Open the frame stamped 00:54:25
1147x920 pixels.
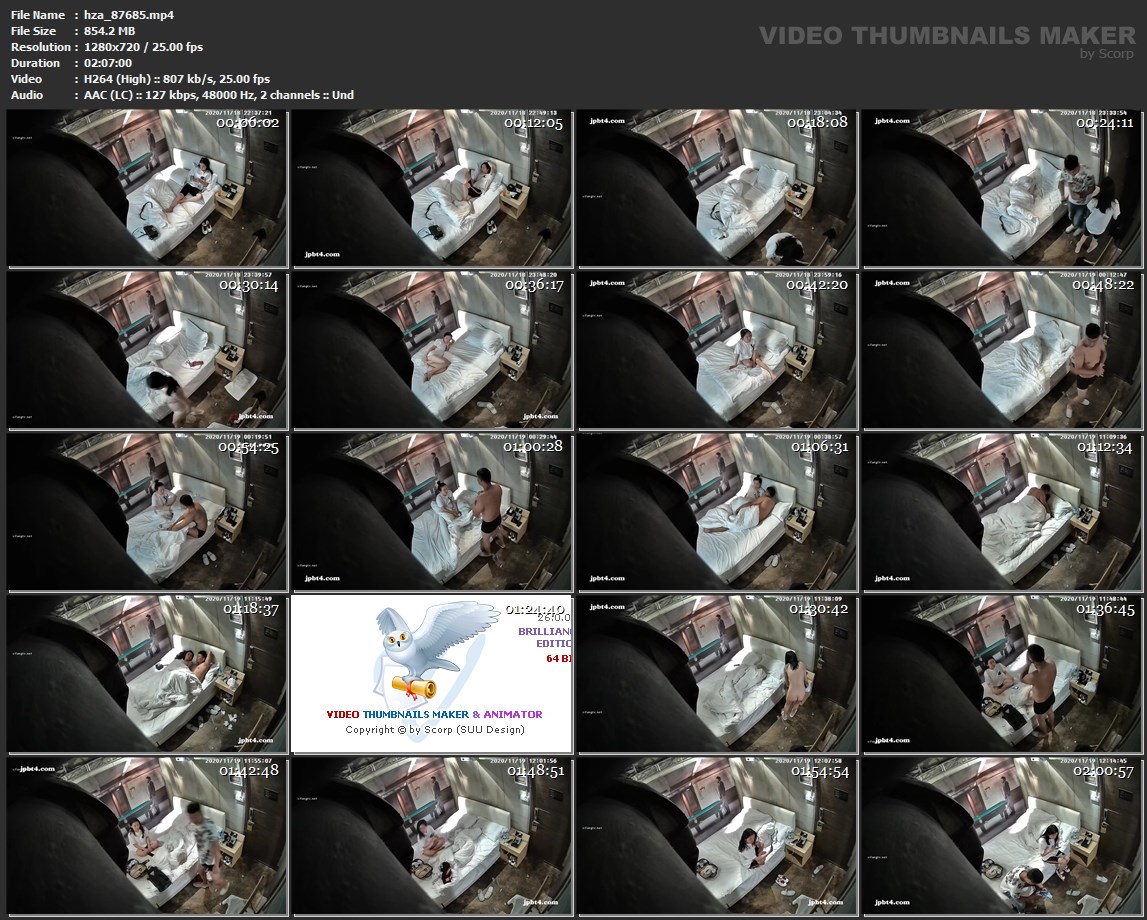pos(147,512)
